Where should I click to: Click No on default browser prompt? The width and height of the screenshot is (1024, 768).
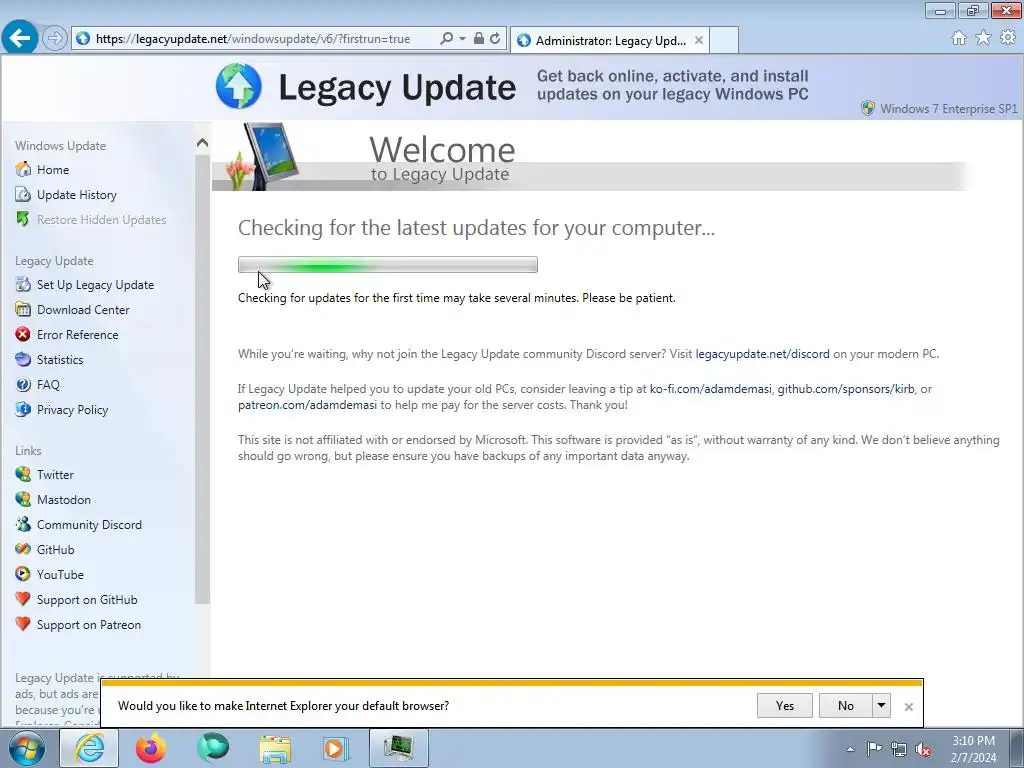[845, 705]
